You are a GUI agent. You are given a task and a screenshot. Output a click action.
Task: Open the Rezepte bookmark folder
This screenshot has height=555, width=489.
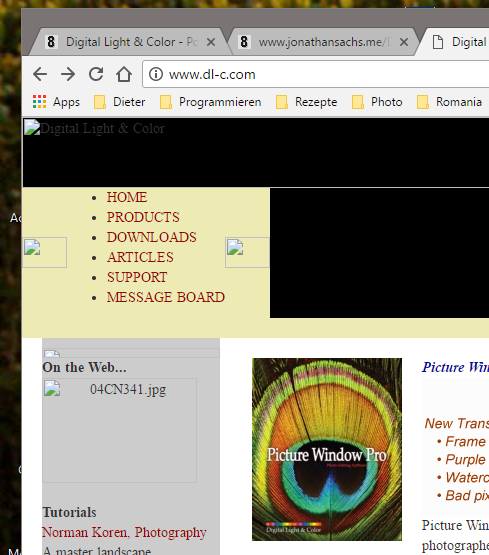click(306, 102)
